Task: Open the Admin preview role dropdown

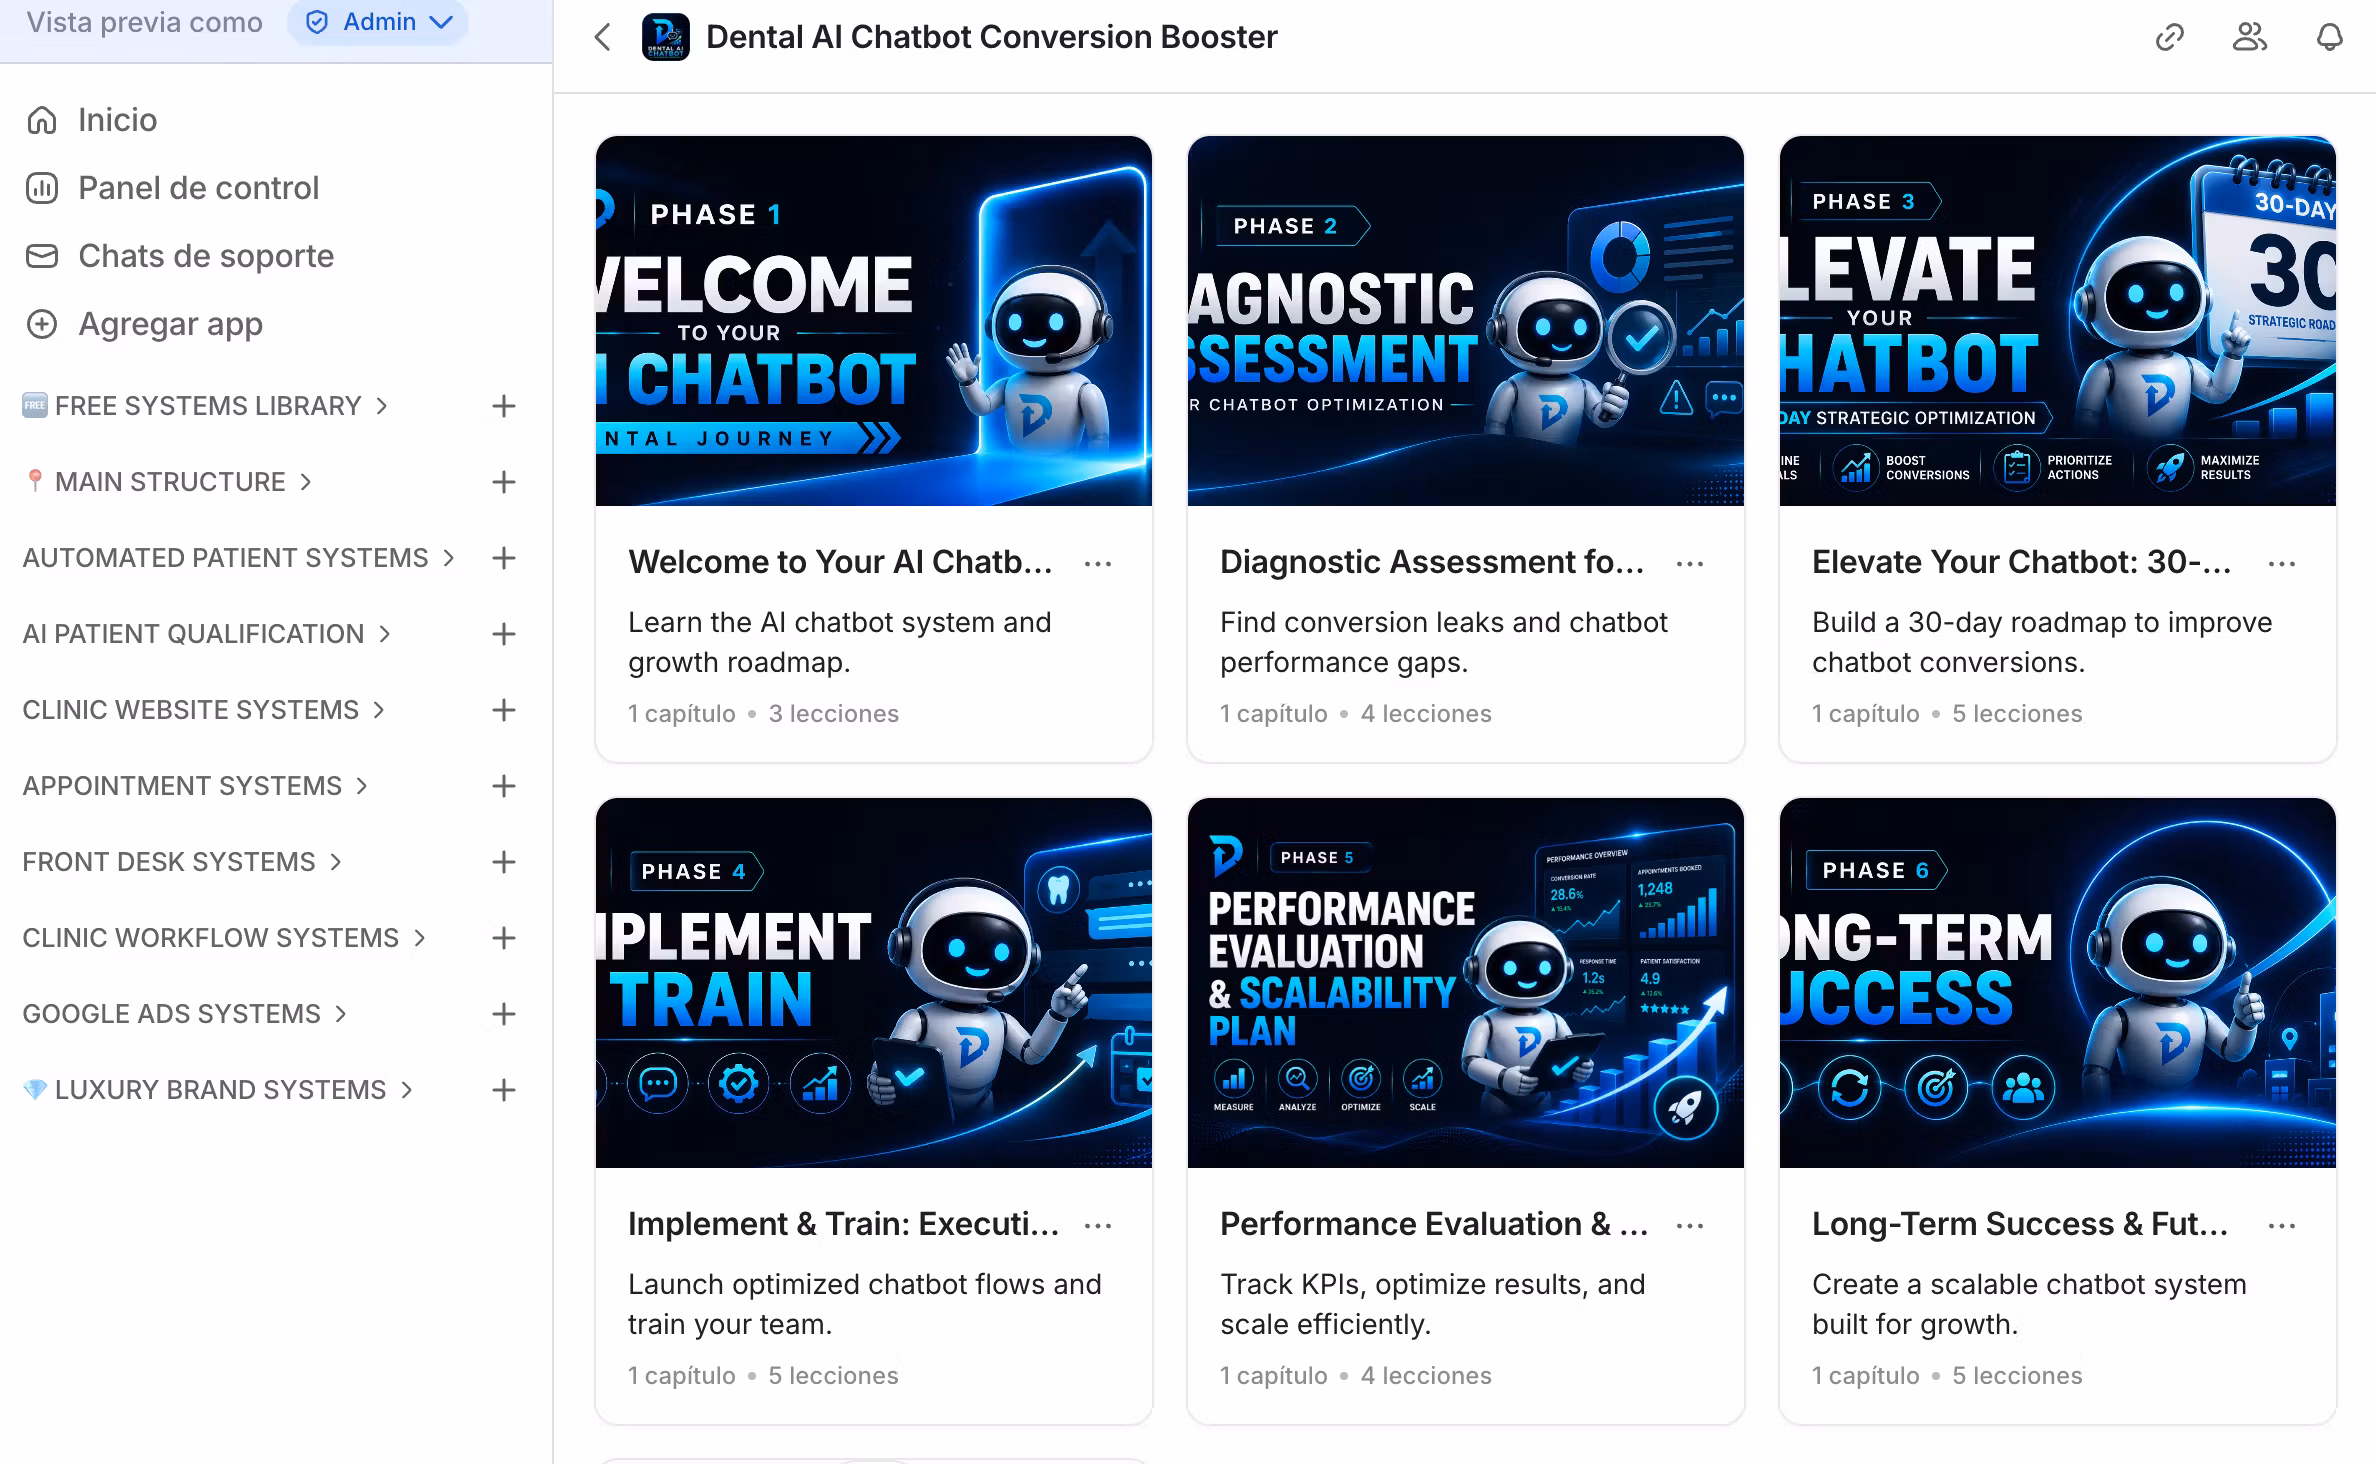Action: point(378,22)
